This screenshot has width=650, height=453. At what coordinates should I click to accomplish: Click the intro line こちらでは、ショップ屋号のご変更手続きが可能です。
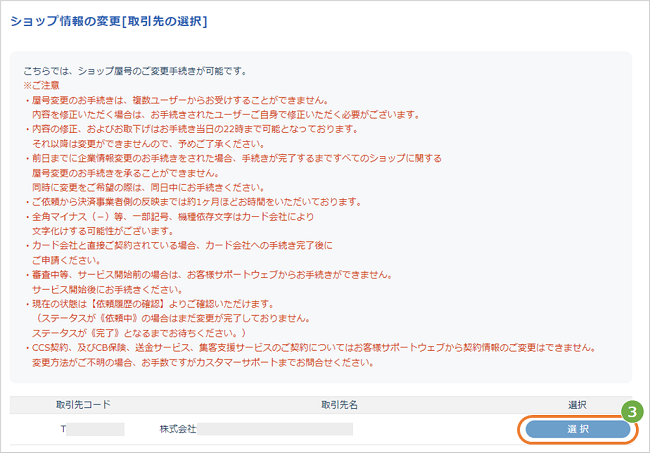136,71
